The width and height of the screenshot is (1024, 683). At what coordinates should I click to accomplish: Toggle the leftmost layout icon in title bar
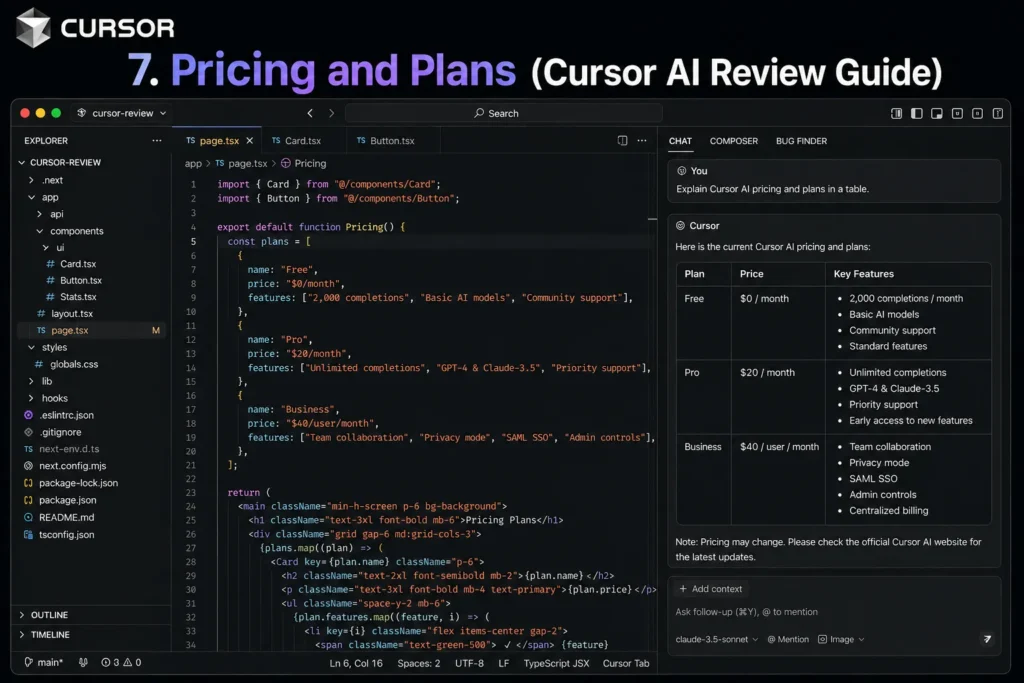point(897,113)
